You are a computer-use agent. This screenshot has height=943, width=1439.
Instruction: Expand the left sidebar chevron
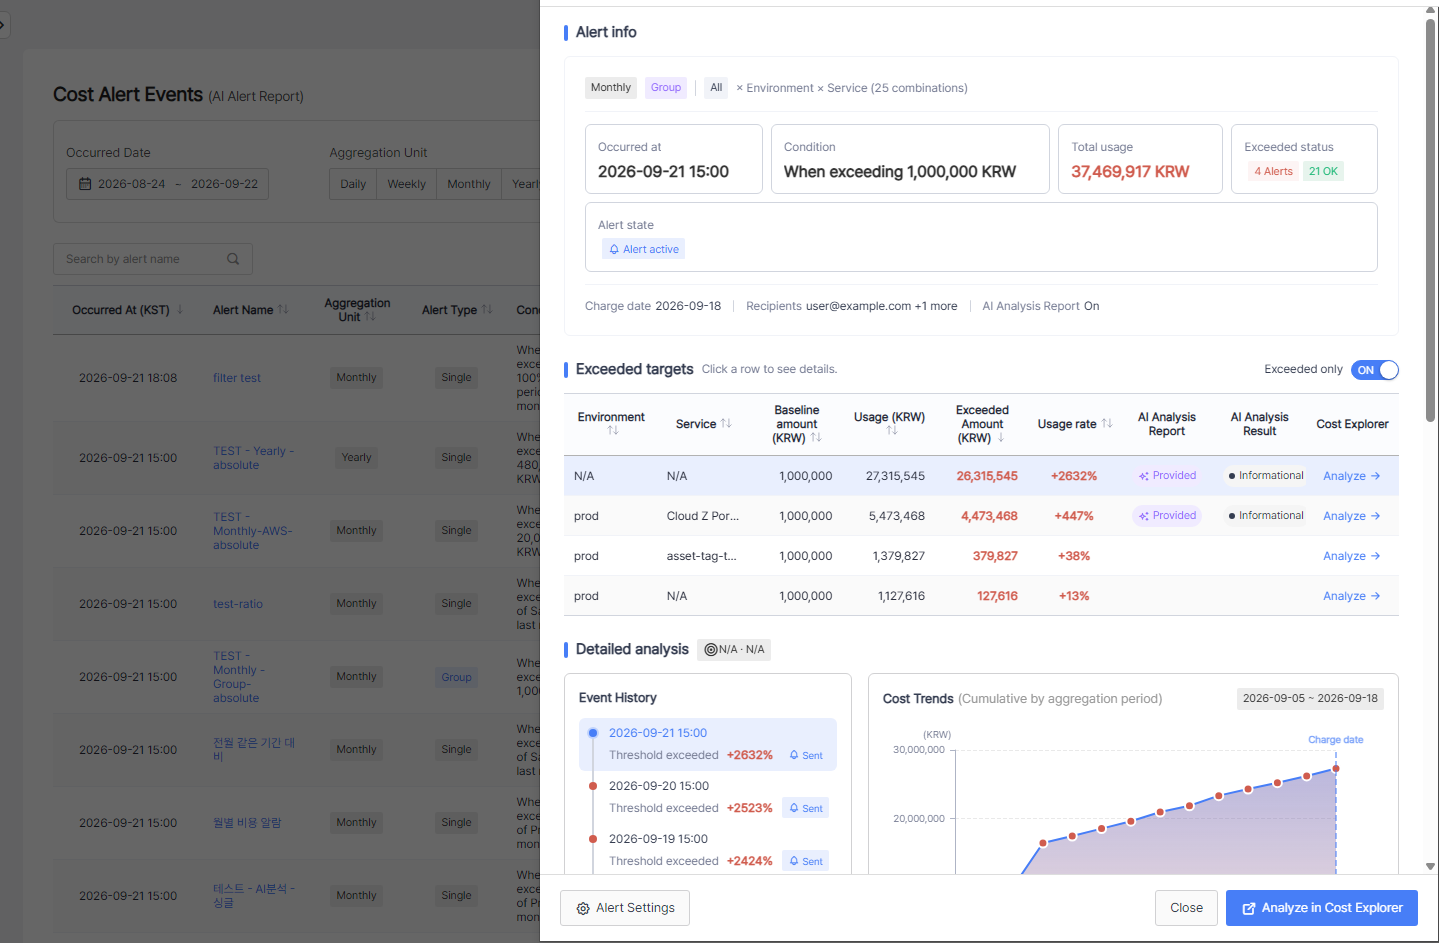[3, 24]
